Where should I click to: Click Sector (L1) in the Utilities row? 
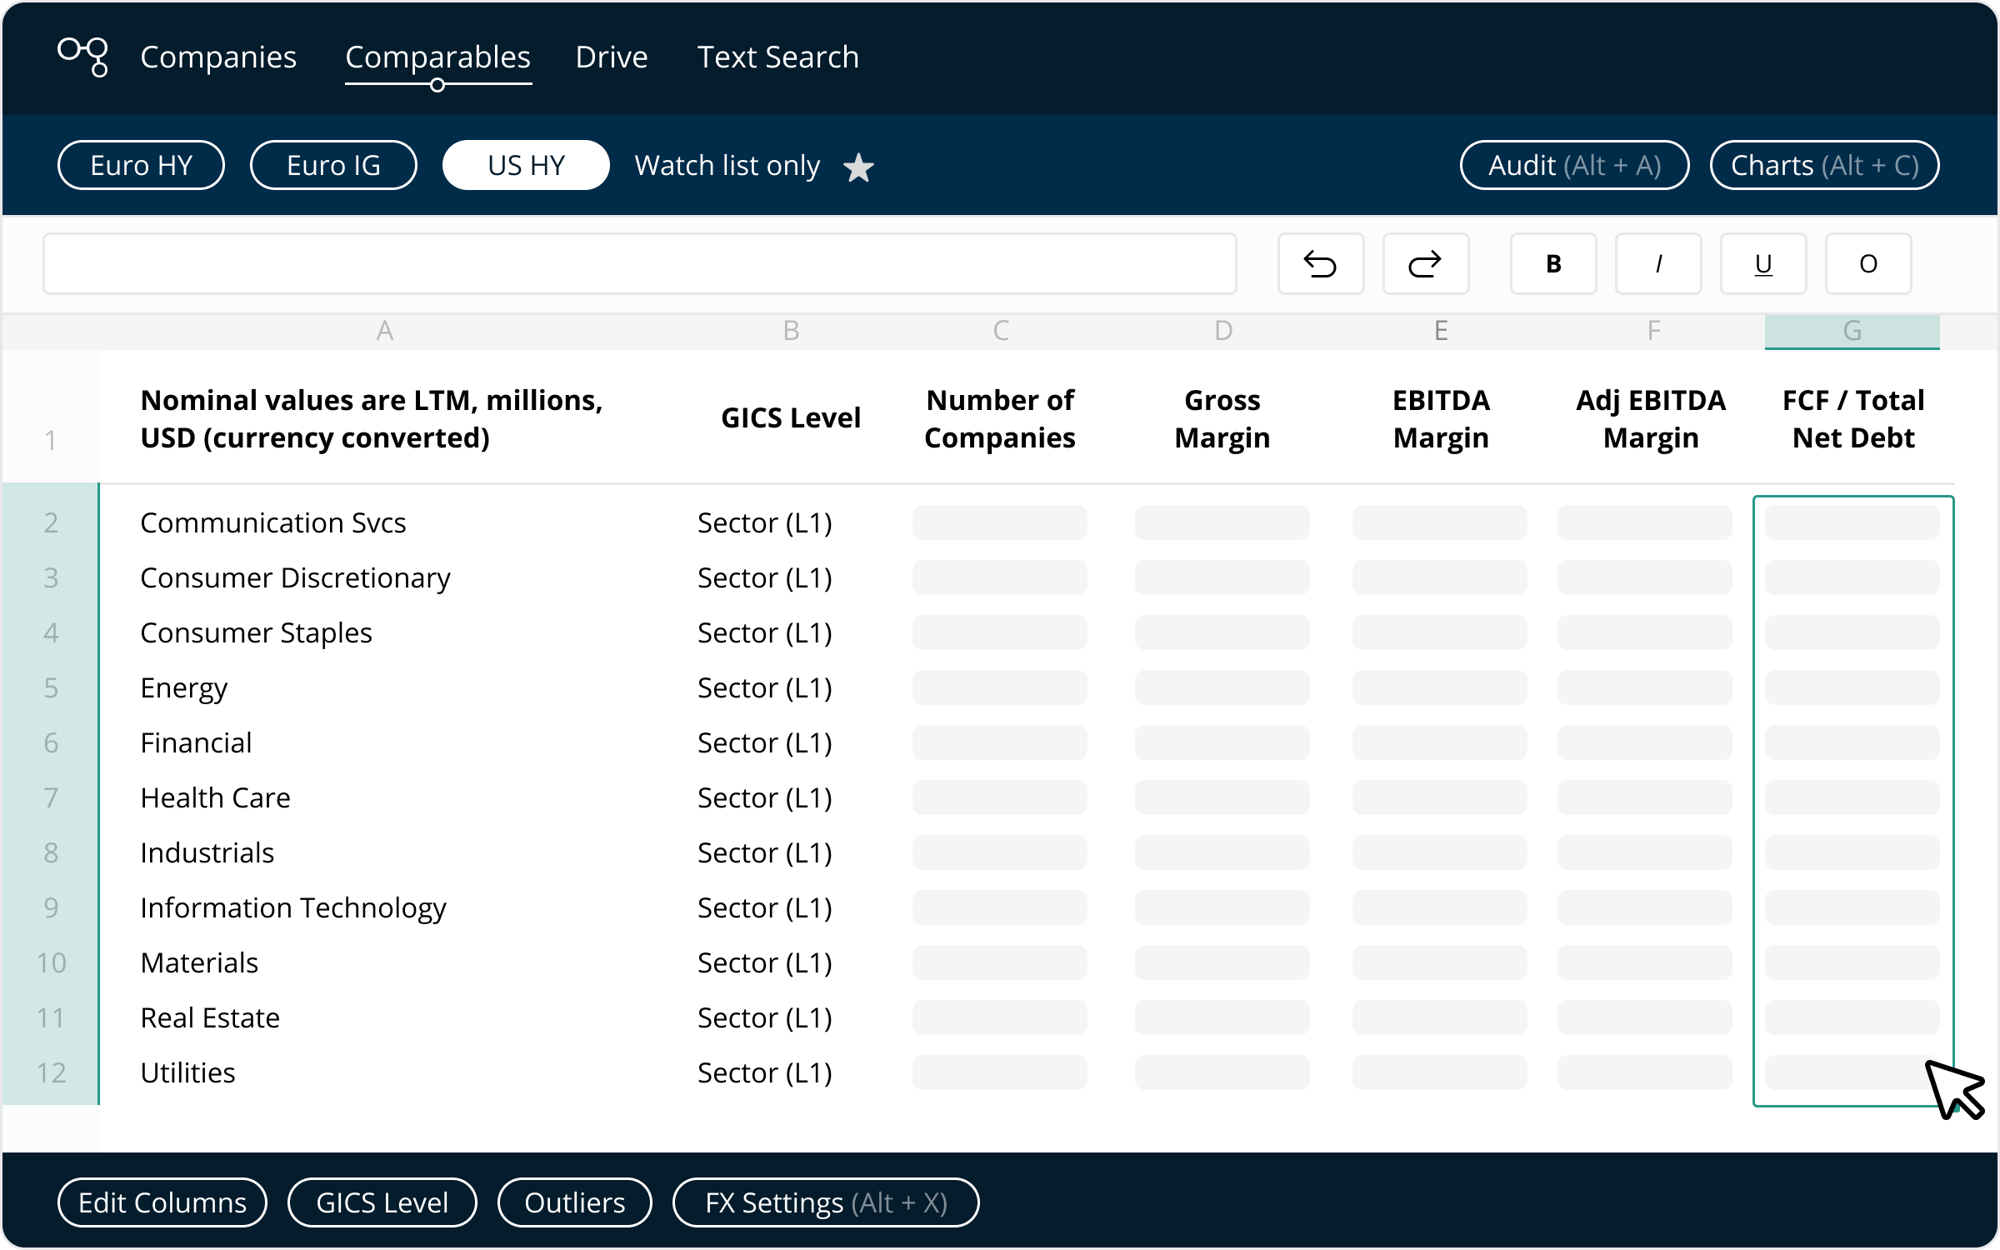pos(765,1072)
